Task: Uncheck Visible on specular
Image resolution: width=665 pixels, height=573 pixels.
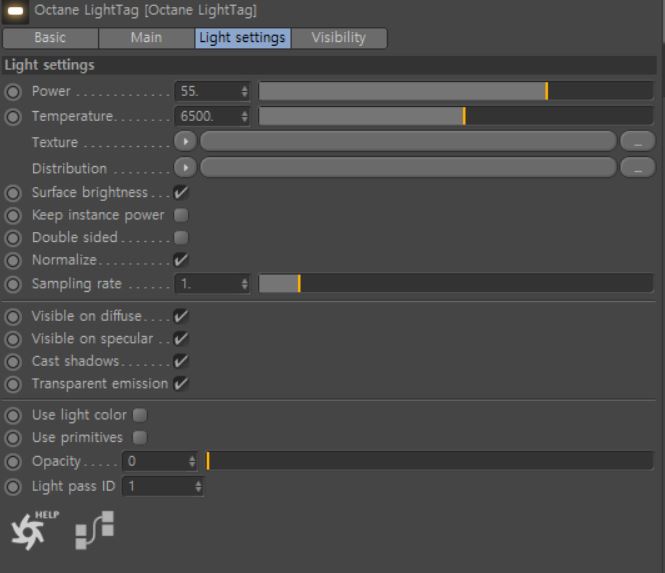Action: click(x=181, y=338)
